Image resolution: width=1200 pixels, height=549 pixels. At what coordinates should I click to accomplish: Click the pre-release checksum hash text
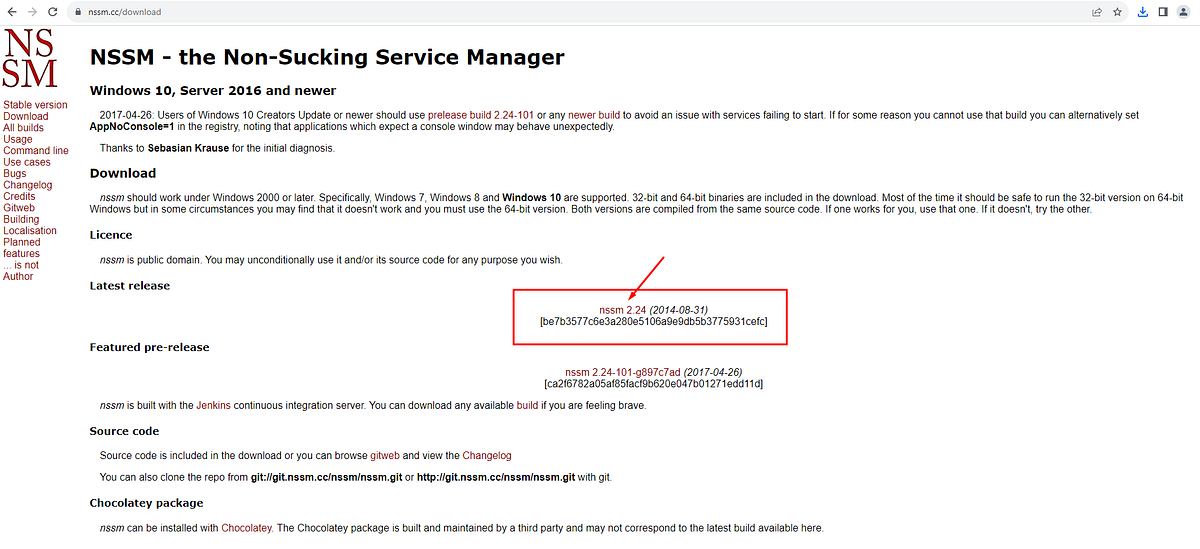[x=654, y=384]
